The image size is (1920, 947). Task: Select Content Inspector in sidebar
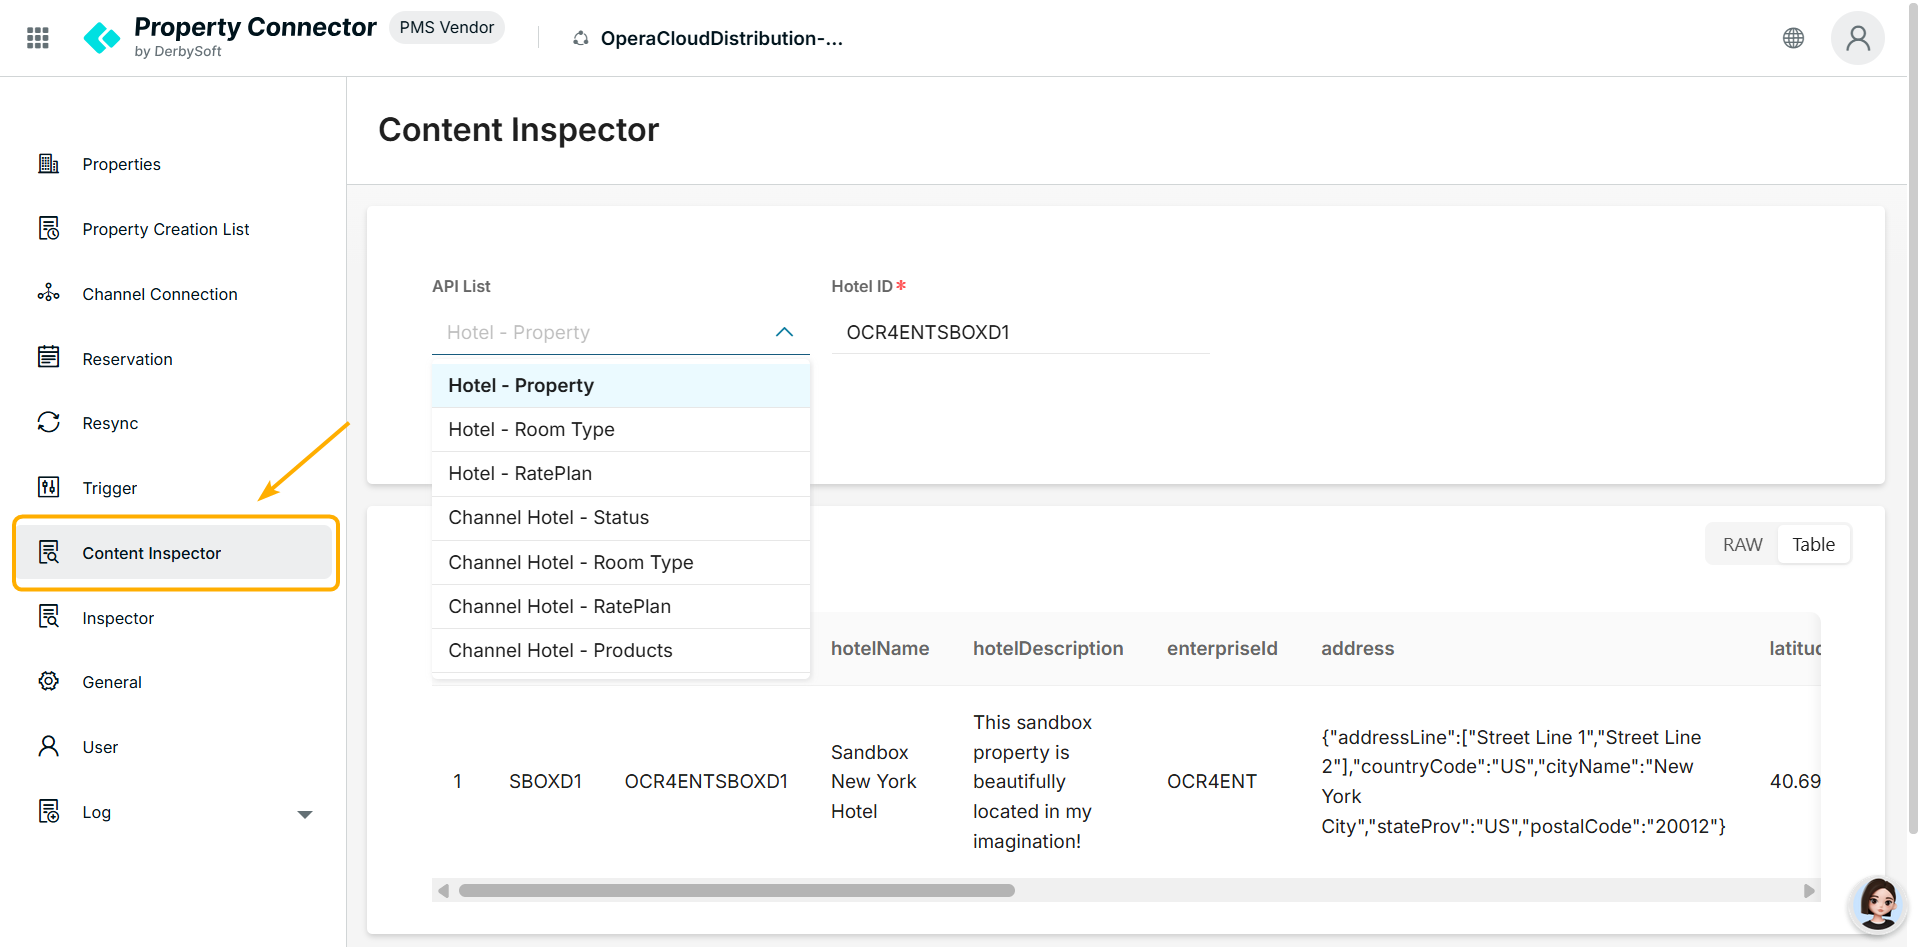point(175,553)
